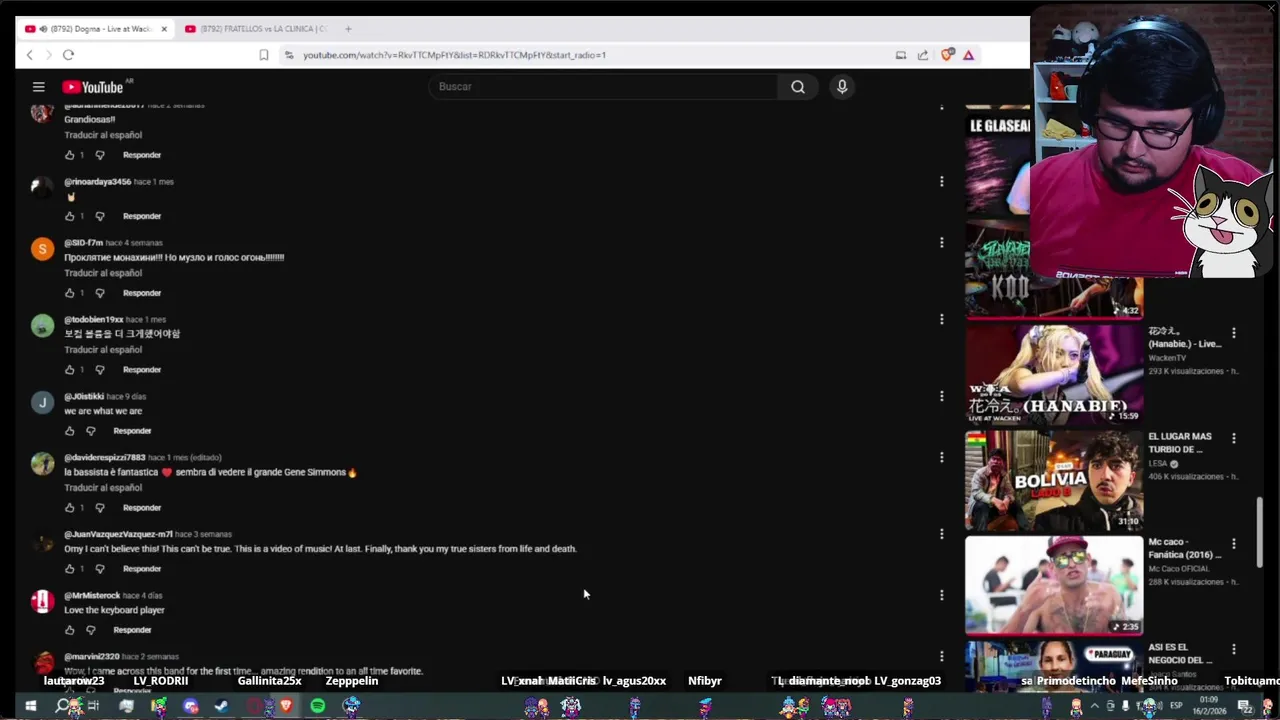This screenshot has width=1280, height=720.
Task: Click the browser address bar URL
Action: (455, 55)
